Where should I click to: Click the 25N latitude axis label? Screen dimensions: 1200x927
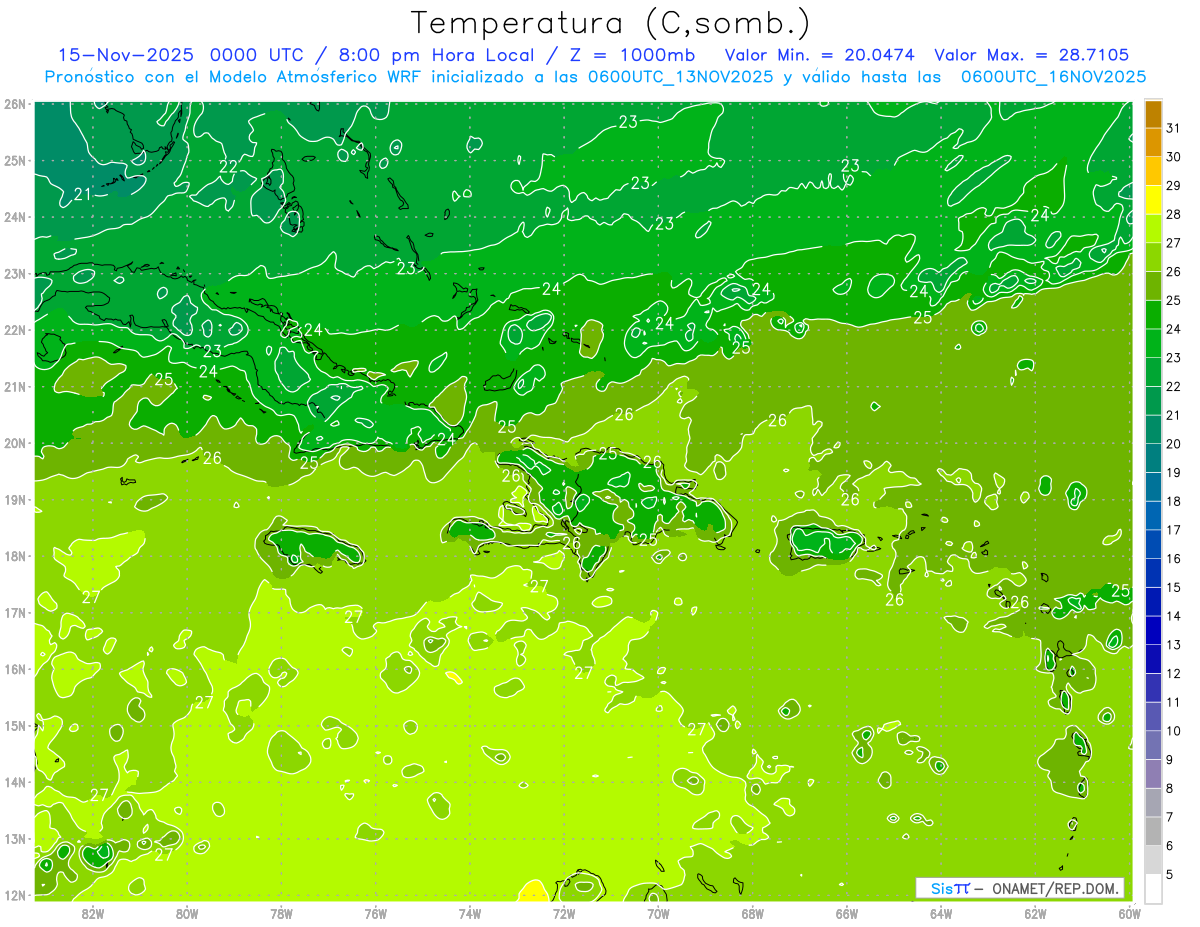(x=14, y=160)
